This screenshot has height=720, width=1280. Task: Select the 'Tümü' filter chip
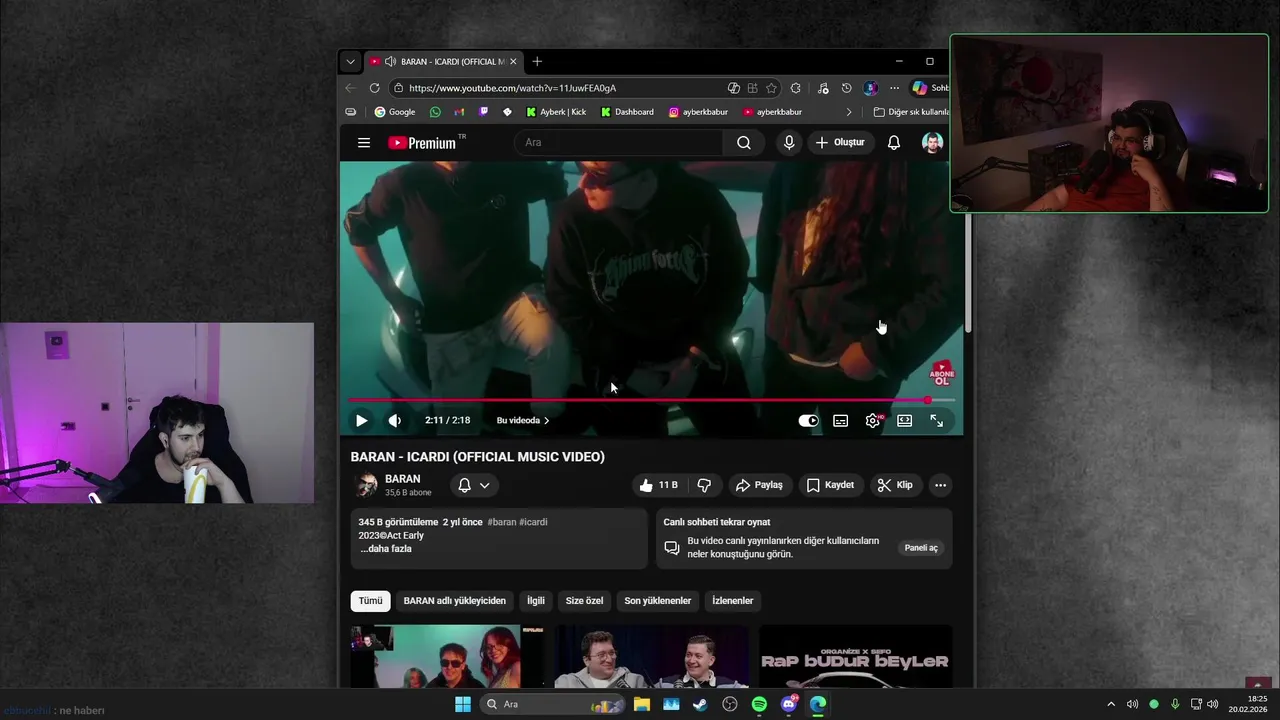(x=371, y=601)
